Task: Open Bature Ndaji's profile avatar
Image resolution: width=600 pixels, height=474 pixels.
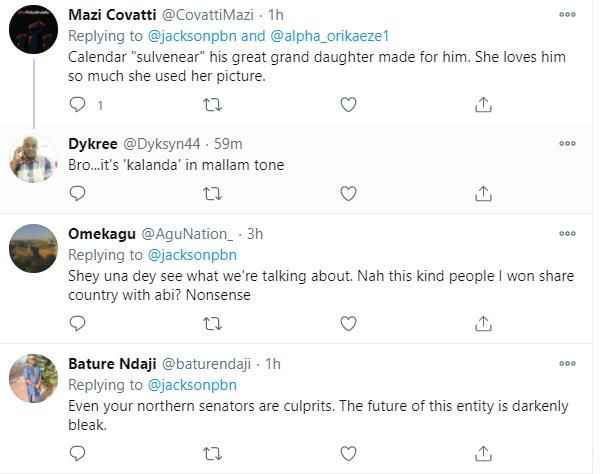Action: [x=32, y=380]
